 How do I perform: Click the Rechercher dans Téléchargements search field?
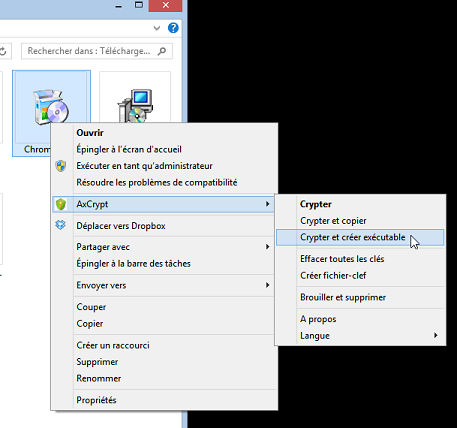(97, 51)
